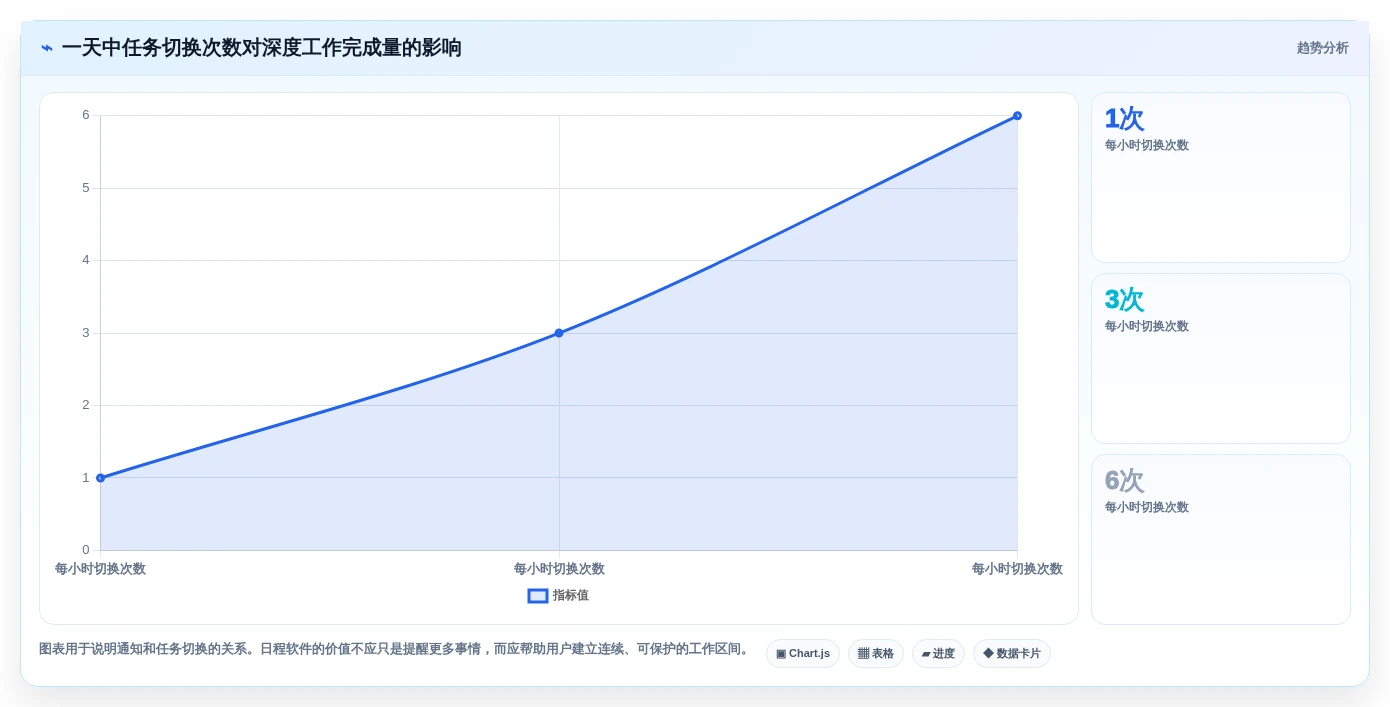Click the y-axis label 2

pos(86,405)
